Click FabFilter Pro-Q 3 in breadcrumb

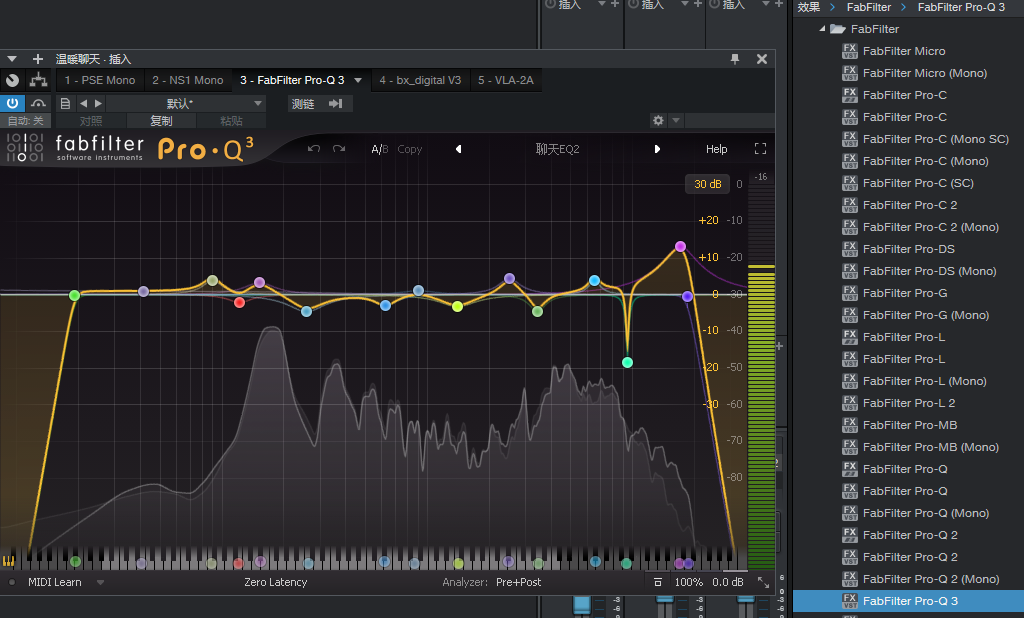click(961, 7)
